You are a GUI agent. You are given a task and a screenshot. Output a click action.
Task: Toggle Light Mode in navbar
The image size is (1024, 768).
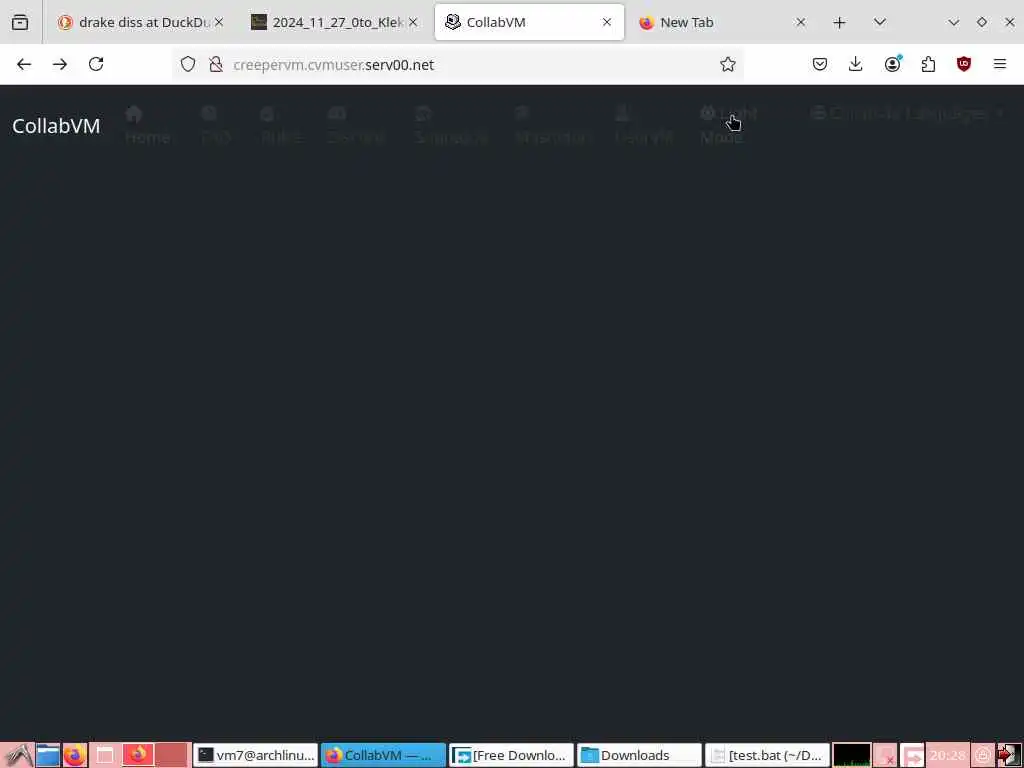728,125
